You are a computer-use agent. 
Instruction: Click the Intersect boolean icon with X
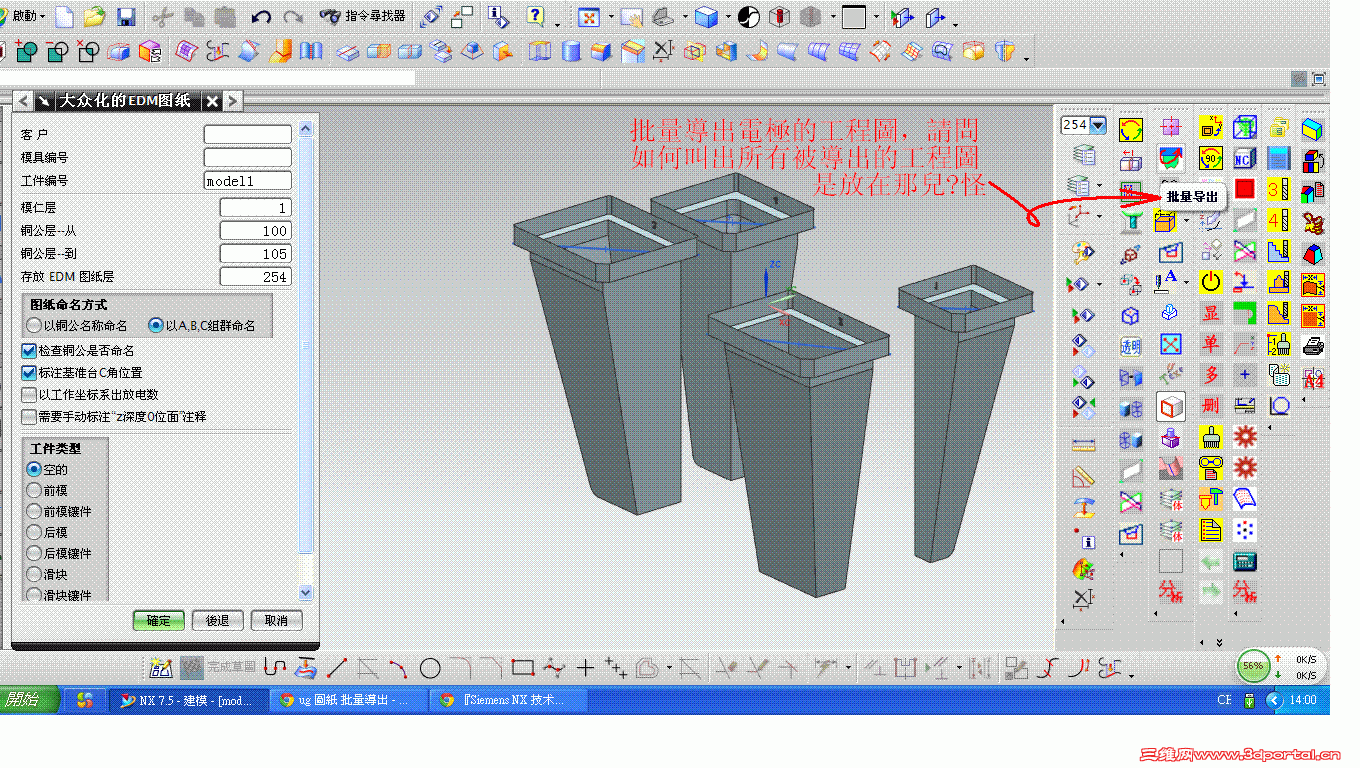[x=88, y=50]
